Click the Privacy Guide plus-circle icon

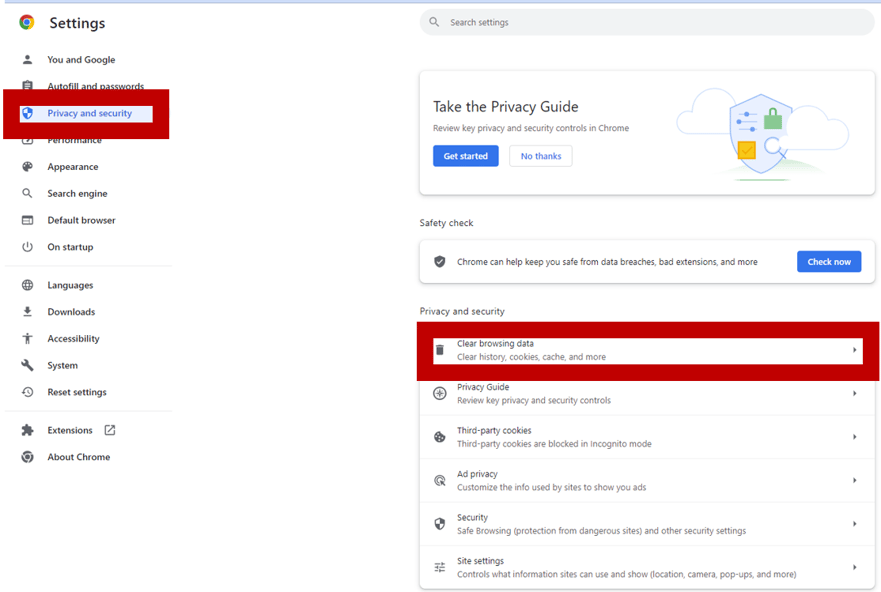(439, 393)
